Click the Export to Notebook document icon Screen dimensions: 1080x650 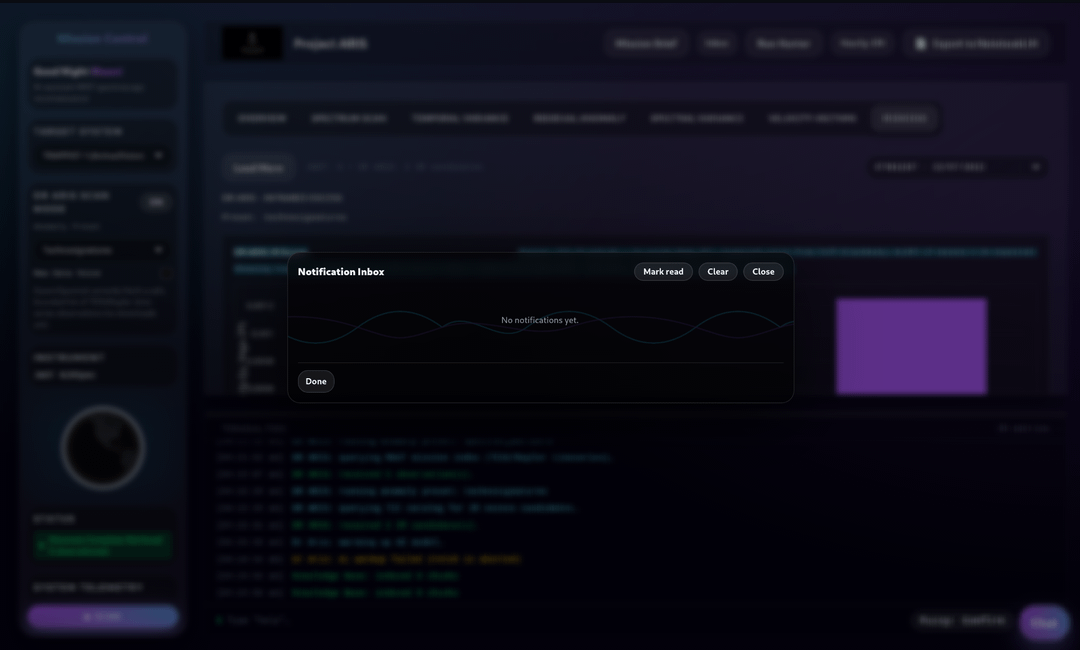tap(921, 44)
